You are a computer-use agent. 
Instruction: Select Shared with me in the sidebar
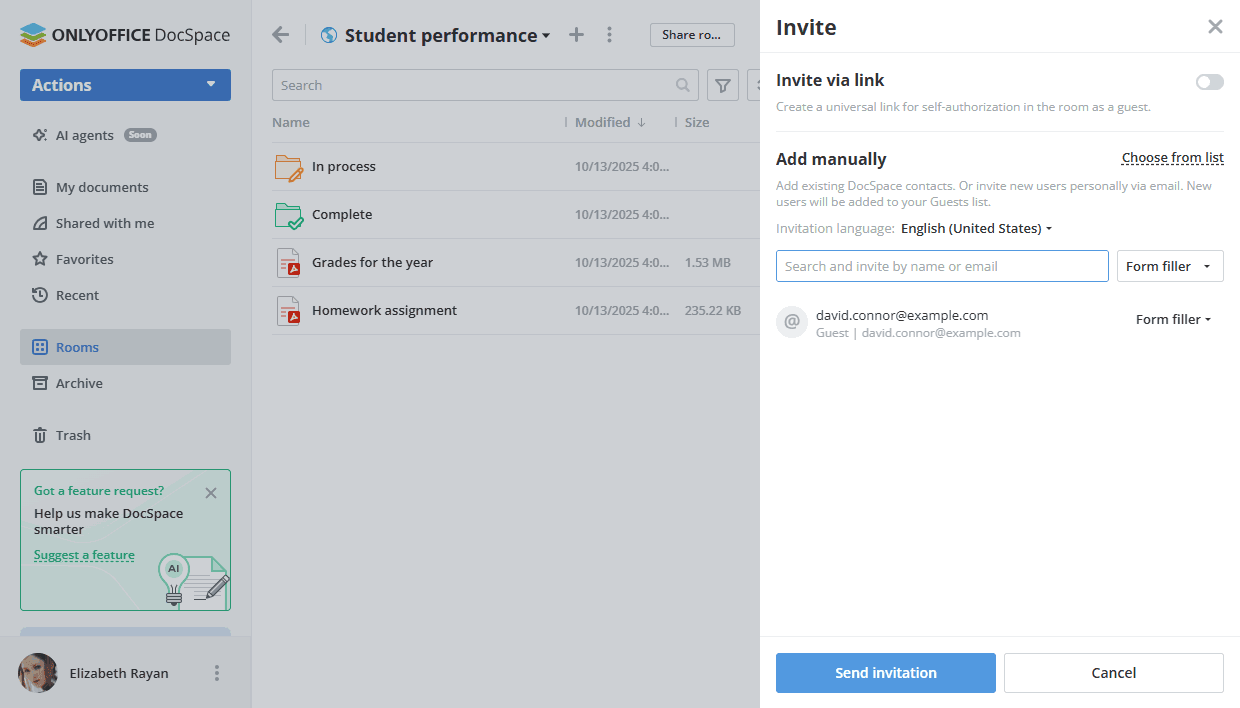103,223
